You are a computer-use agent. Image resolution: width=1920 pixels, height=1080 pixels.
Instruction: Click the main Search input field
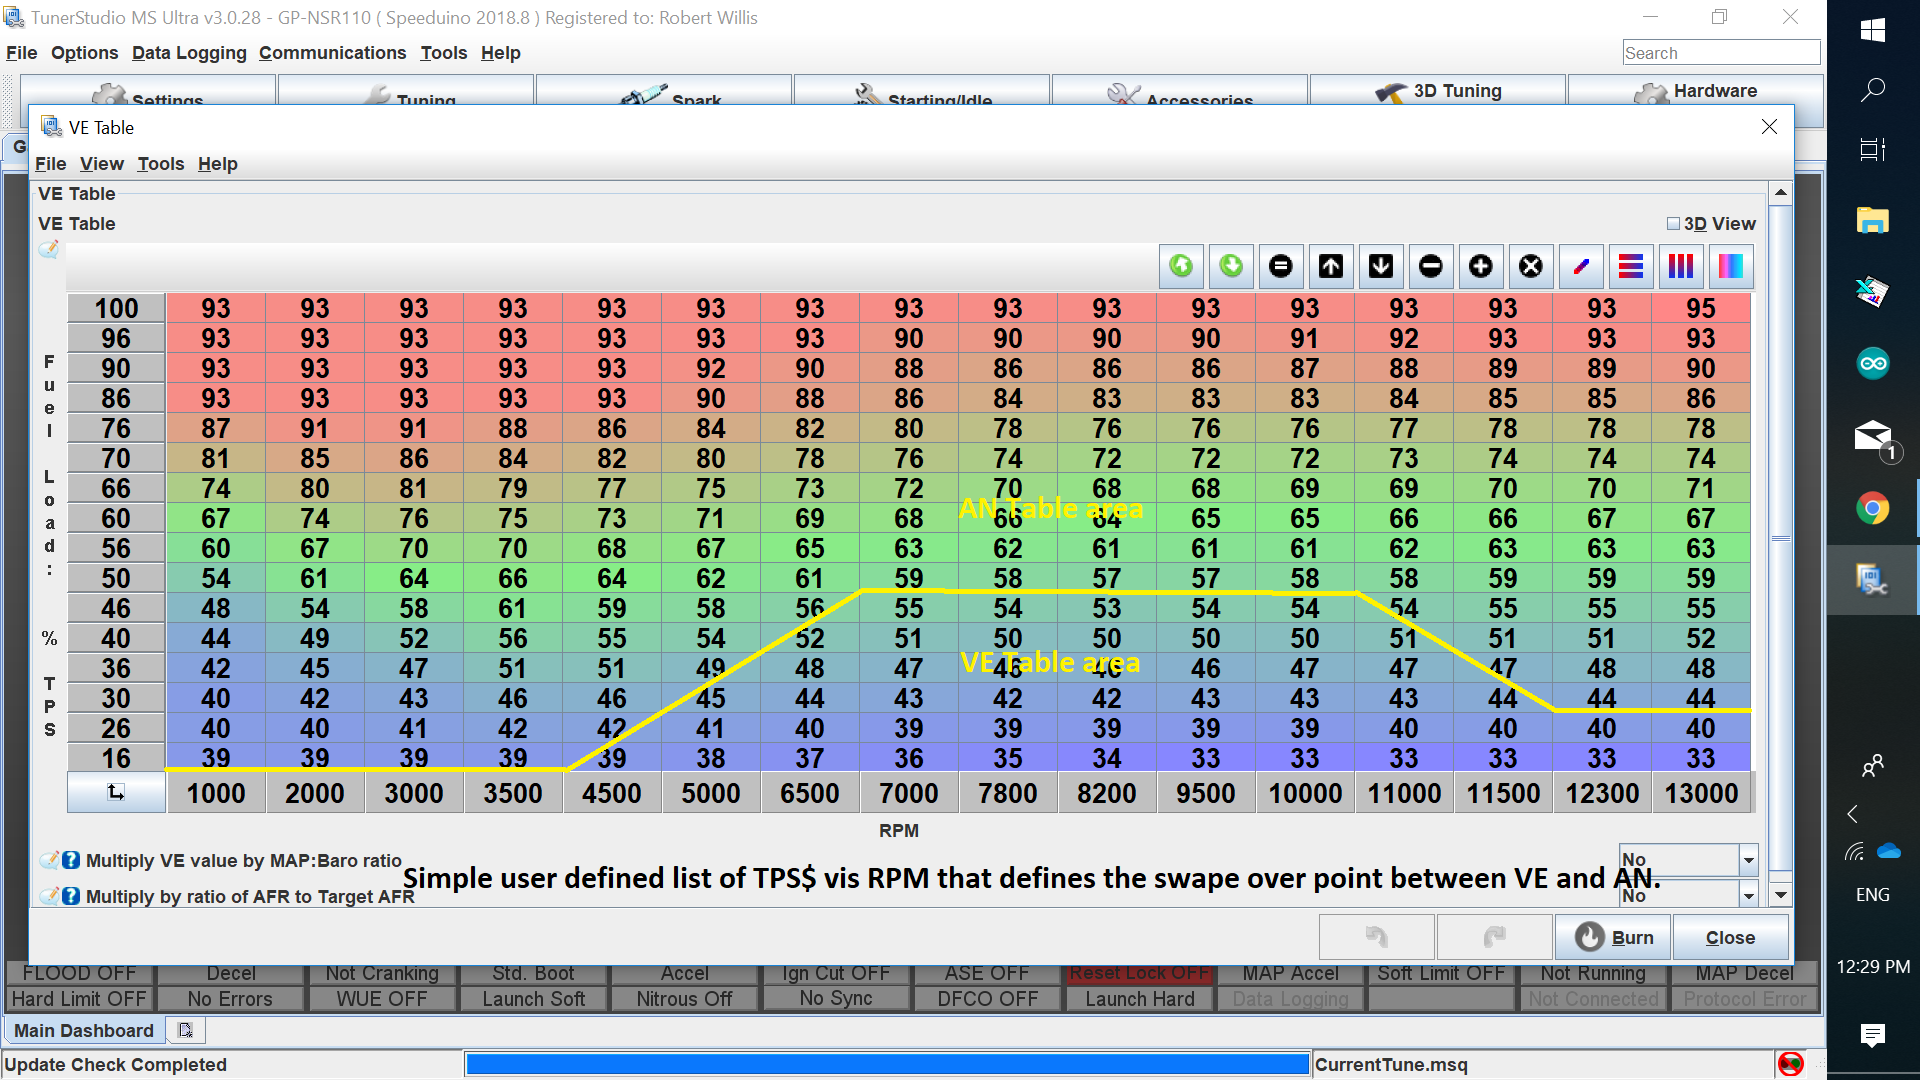click(x=1720, y=53)
